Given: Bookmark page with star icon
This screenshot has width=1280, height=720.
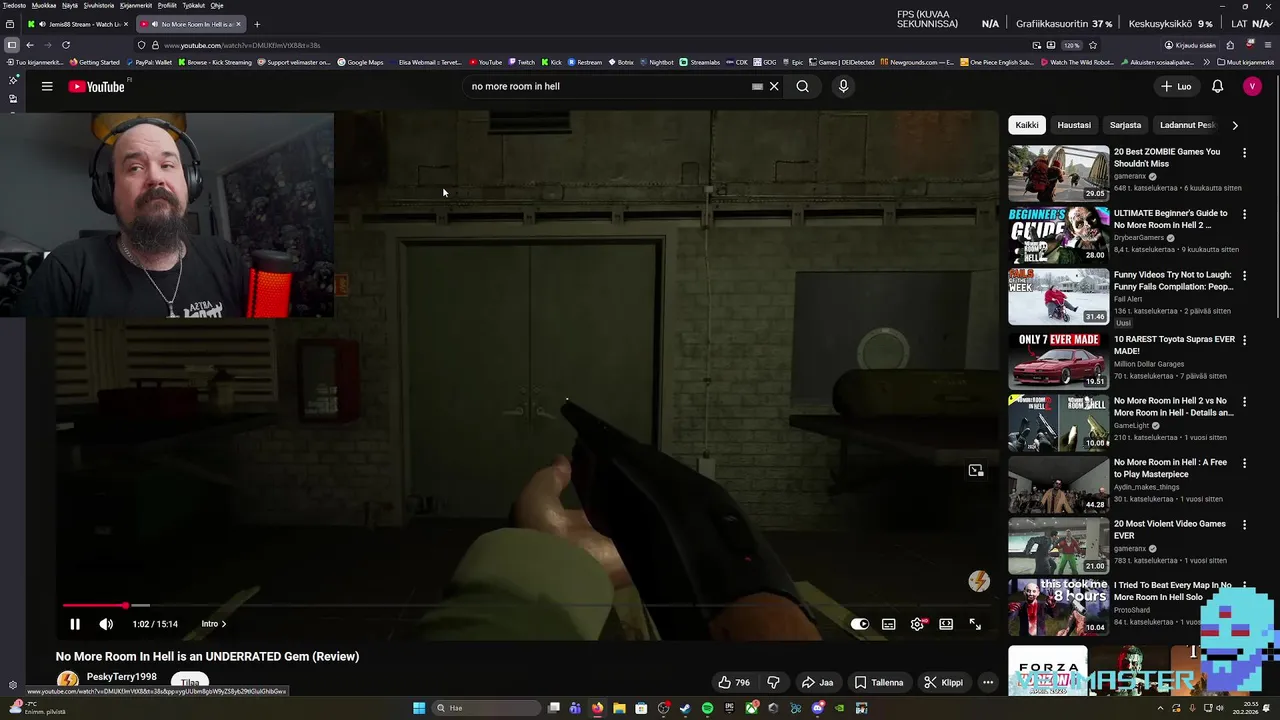Looking at the screenshot, I should [1093, 45].
